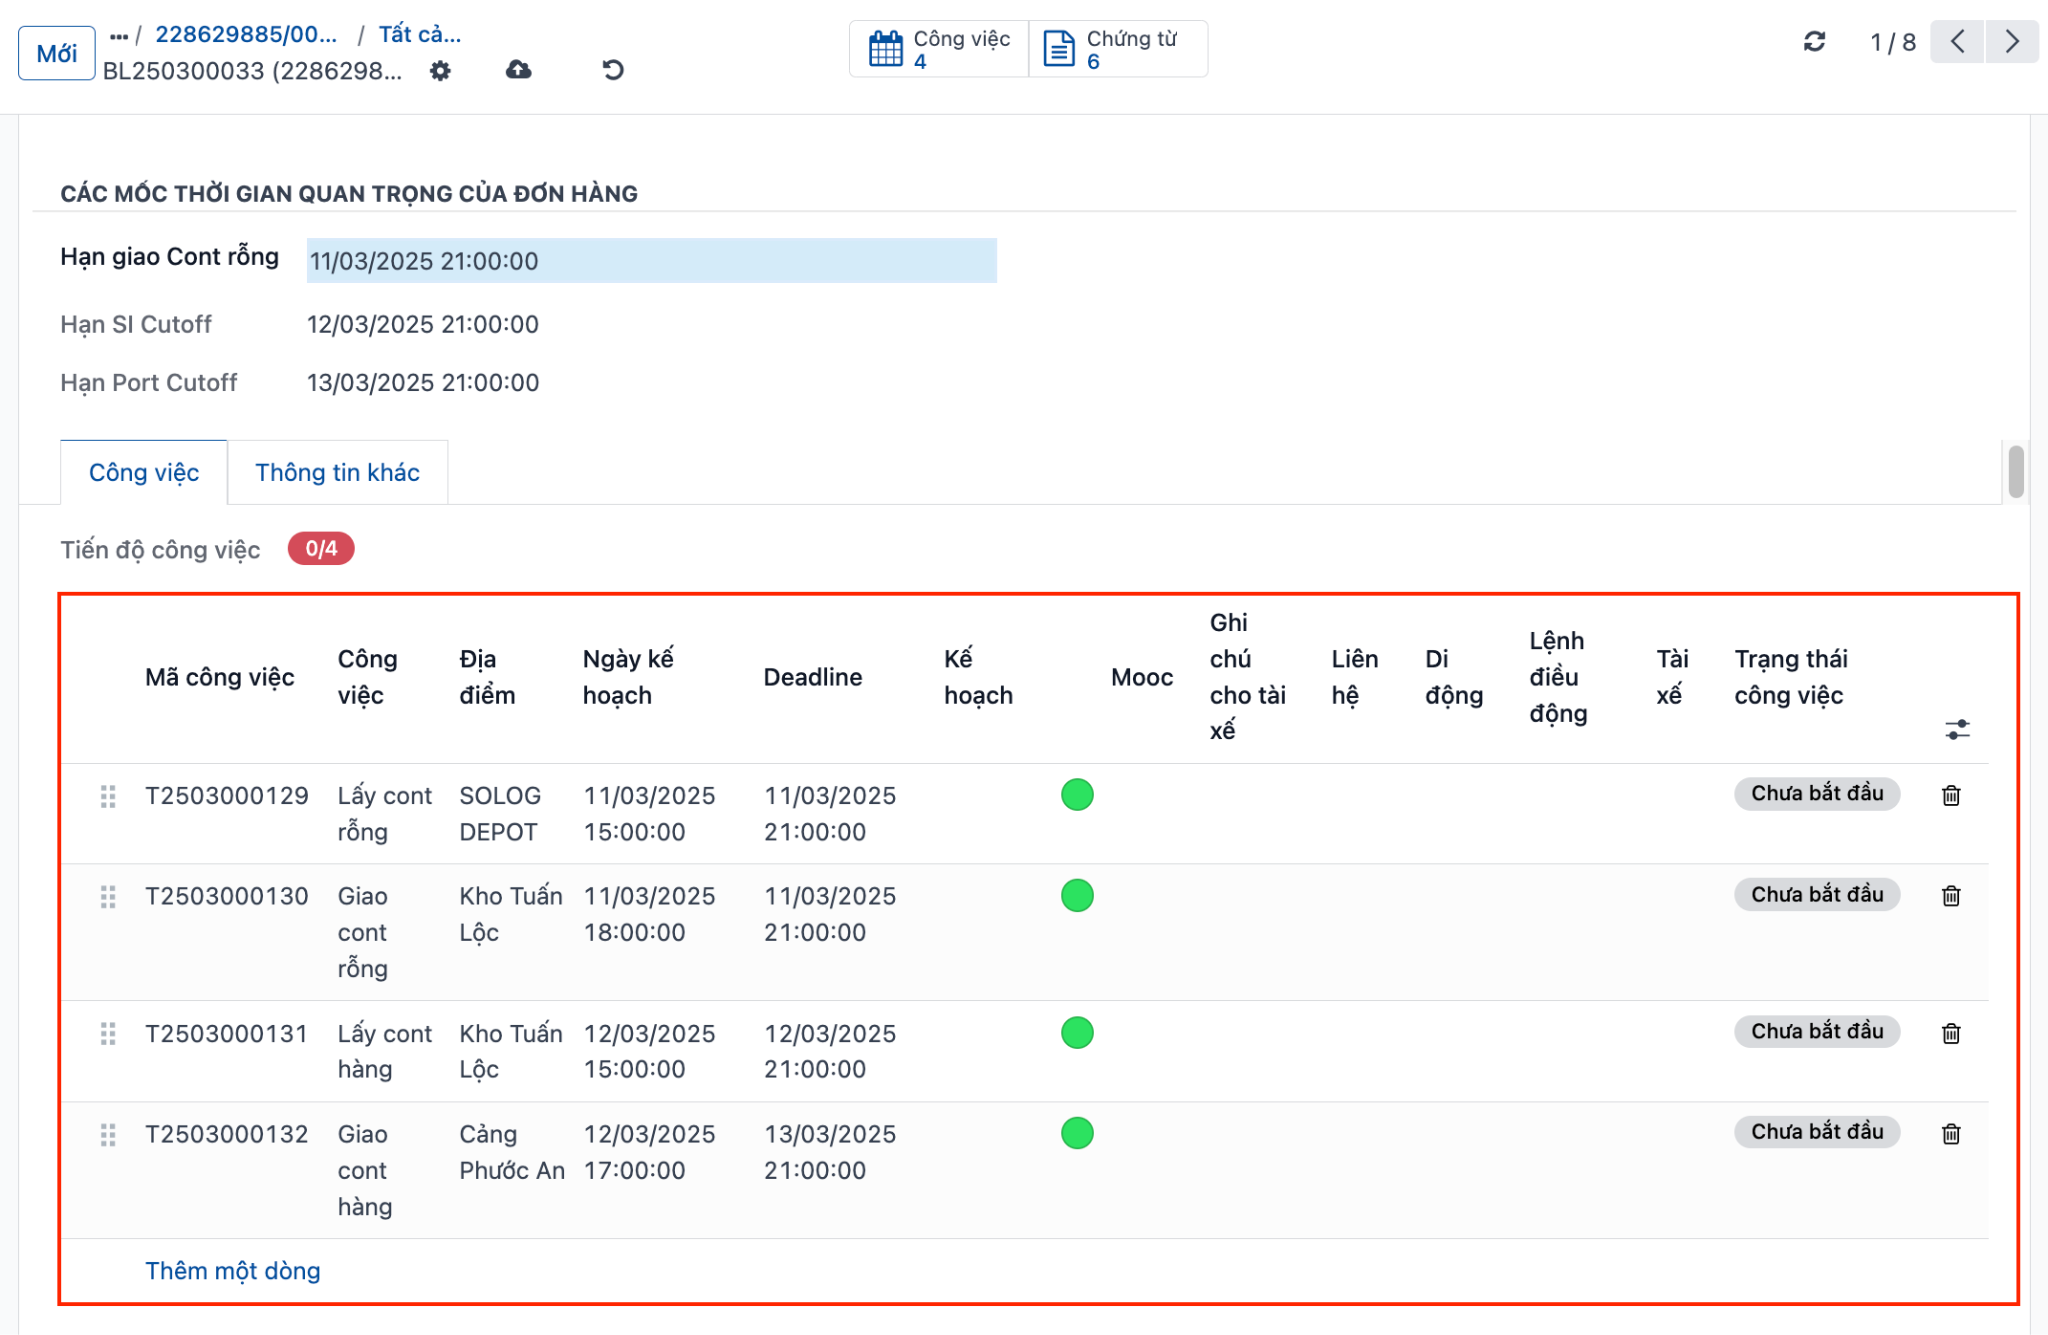2048x1335 pixels.
Task: Click the green status dot for T2503000131
Action: (1077, 1032)
